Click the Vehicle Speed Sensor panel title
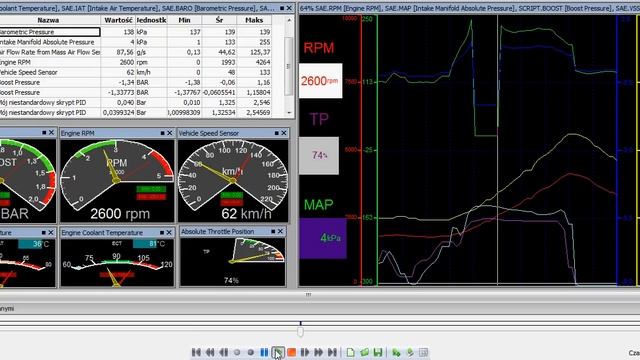The height and width of the screenshot is (360, 640). pyautogui.click(x=209, y=133)
